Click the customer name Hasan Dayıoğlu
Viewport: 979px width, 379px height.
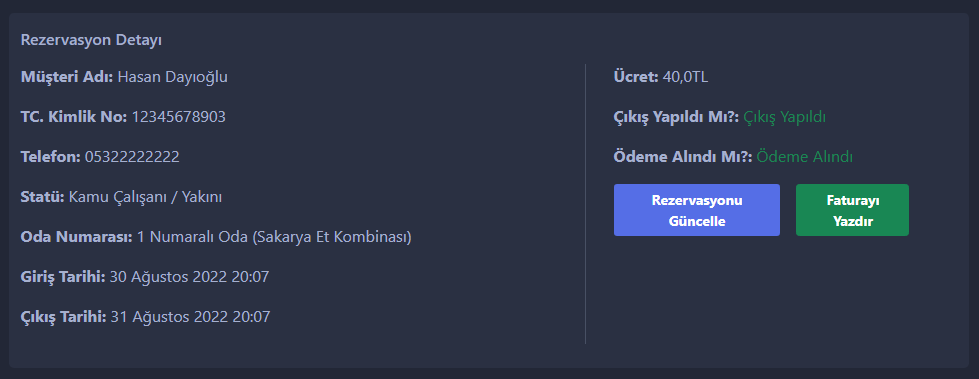click(173, 77)
